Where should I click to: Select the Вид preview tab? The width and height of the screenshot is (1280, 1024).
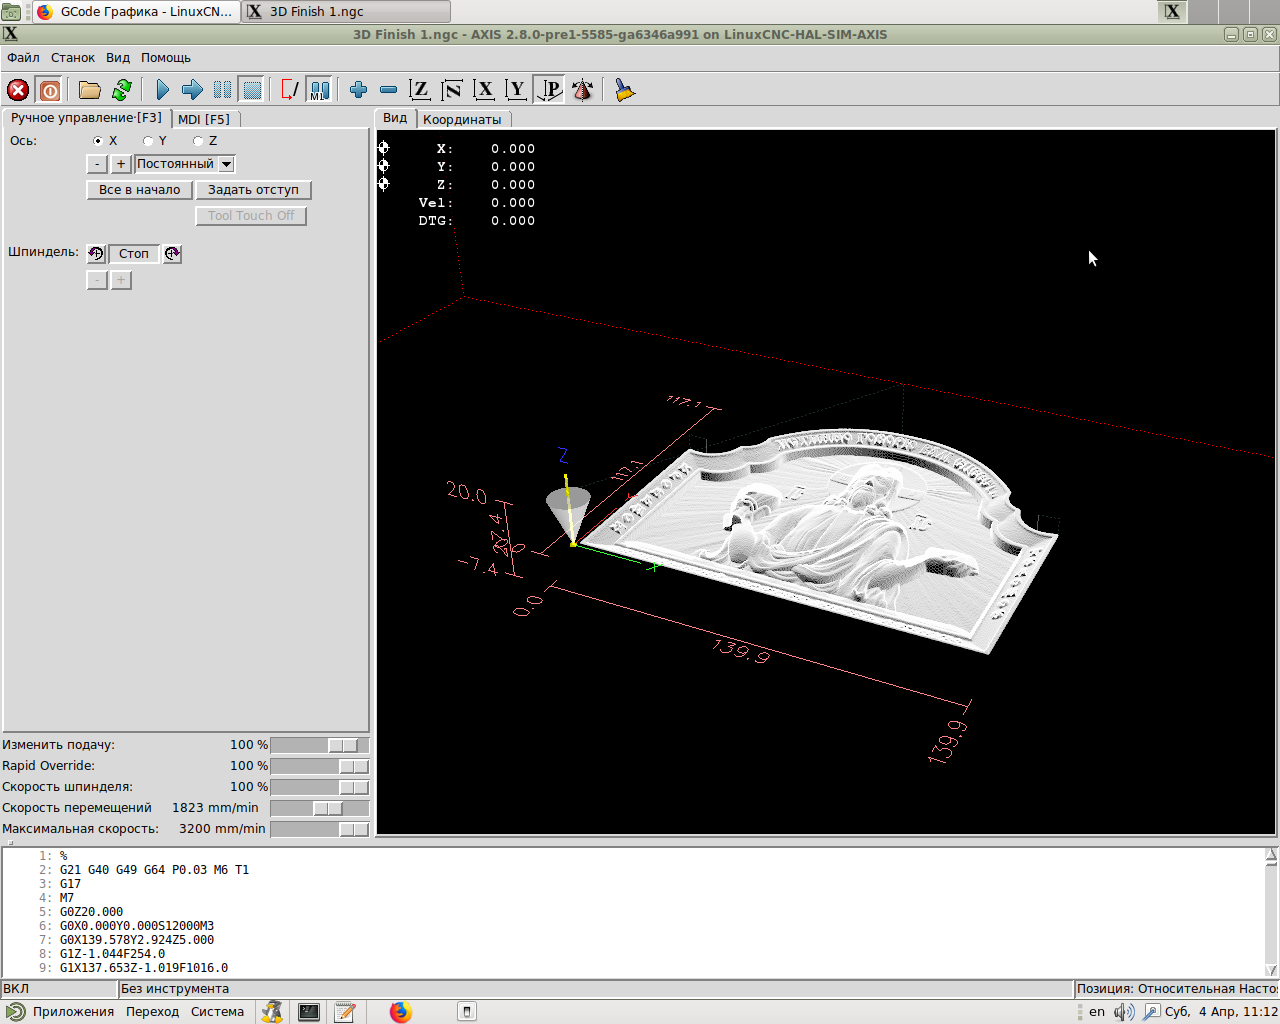point(395,118)
